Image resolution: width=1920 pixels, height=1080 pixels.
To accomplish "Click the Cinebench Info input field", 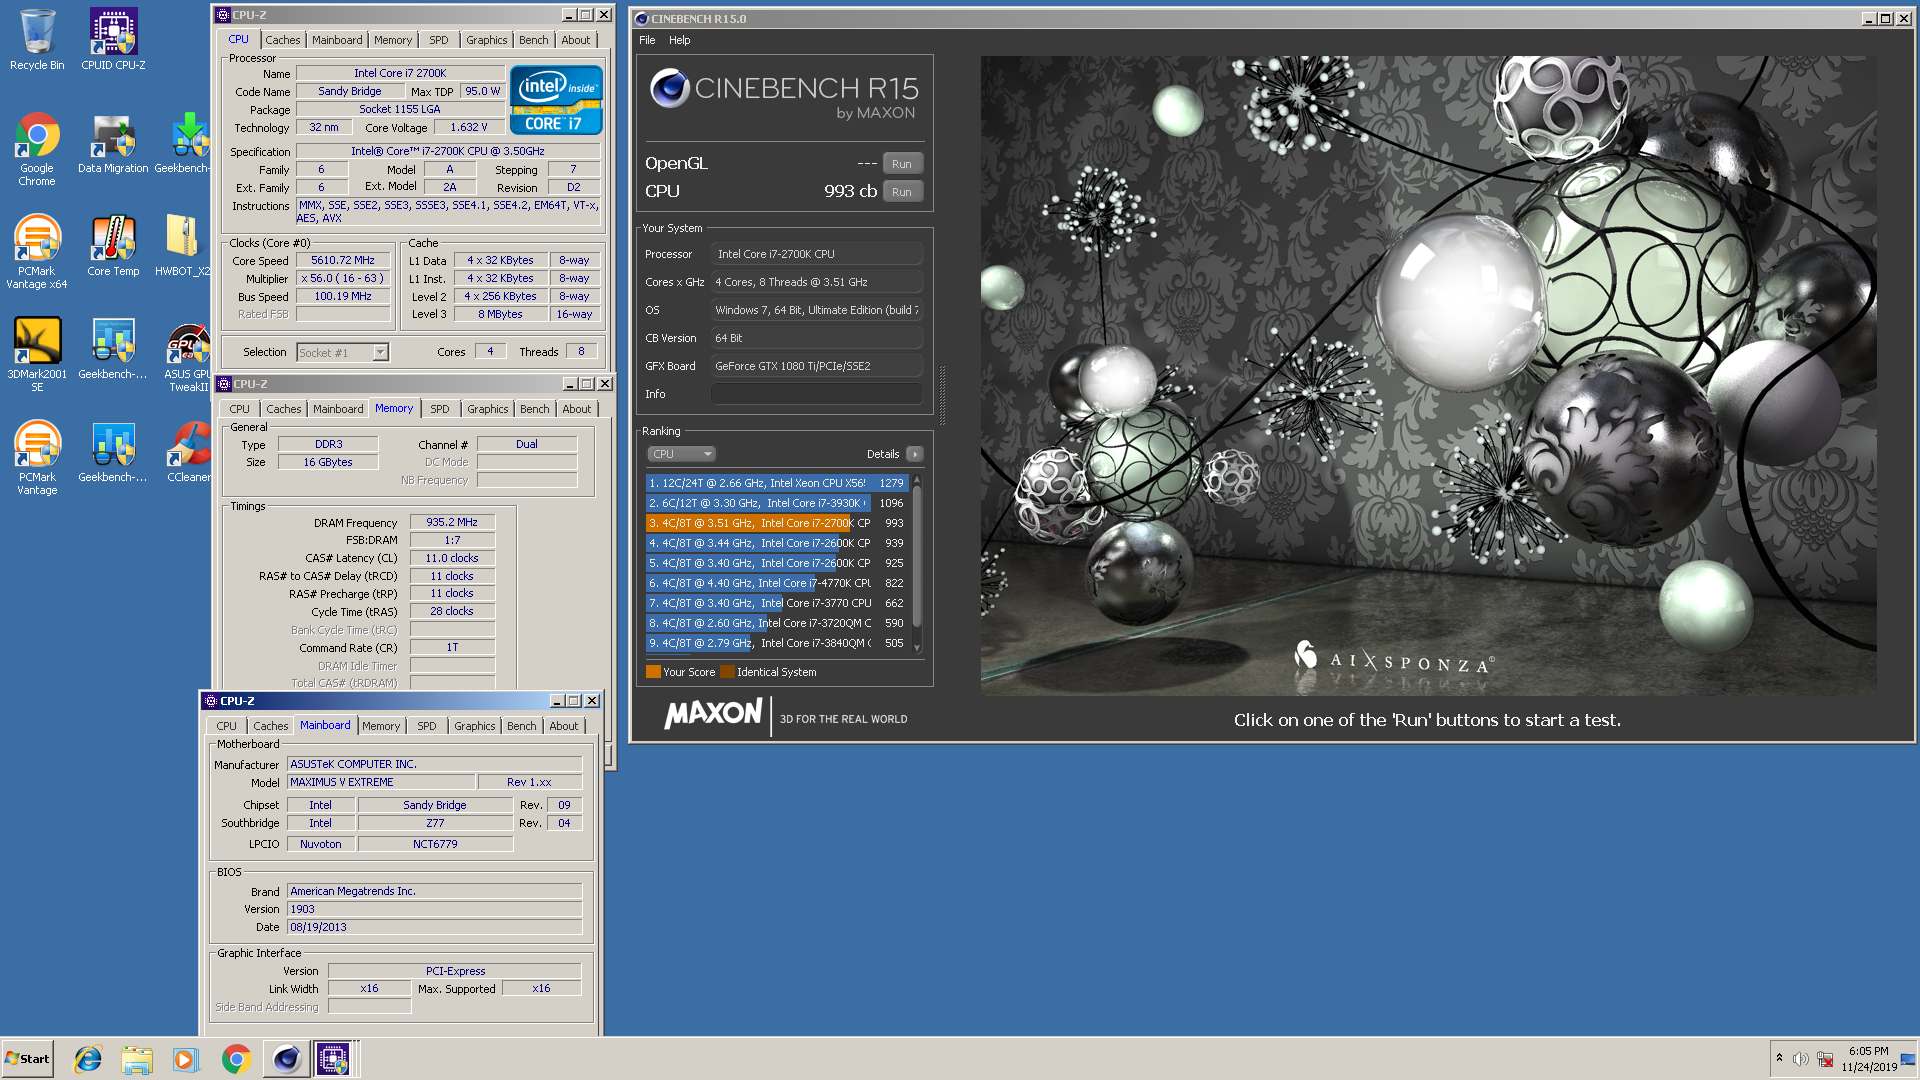I will click(x=816, y=394).
